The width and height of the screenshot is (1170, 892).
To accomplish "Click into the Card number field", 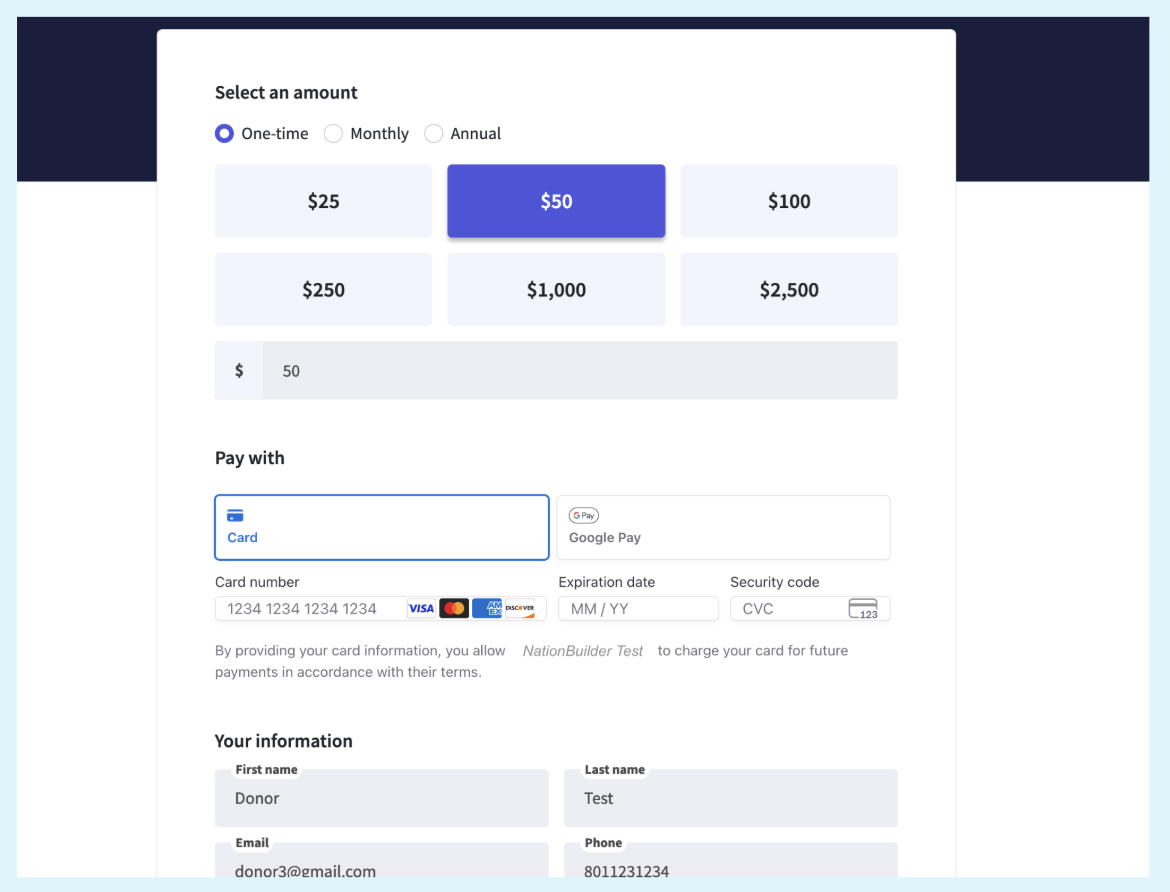I will click(310, 609).
